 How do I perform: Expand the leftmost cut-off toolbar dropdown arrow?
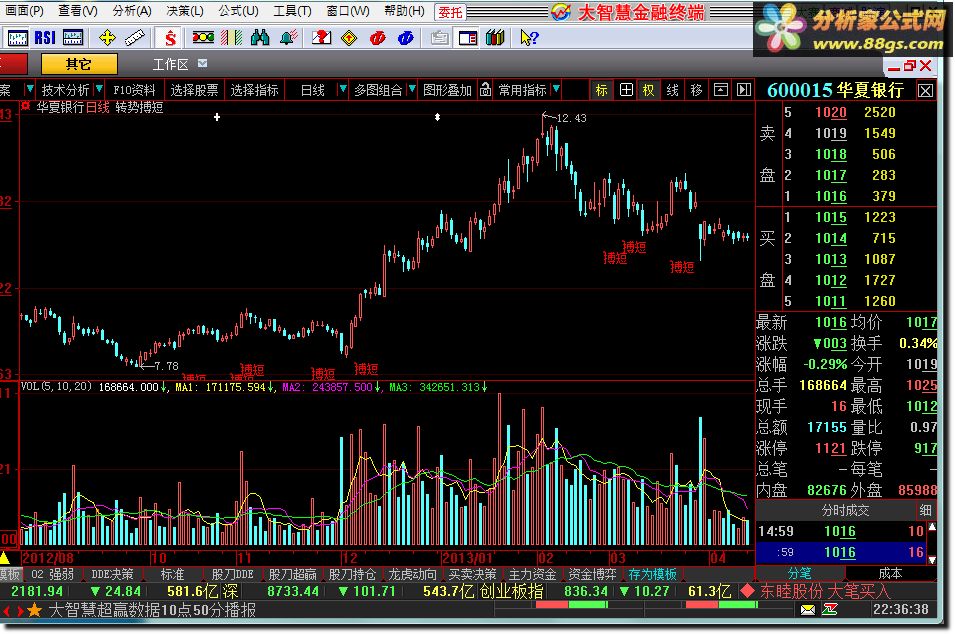[29, 90]
